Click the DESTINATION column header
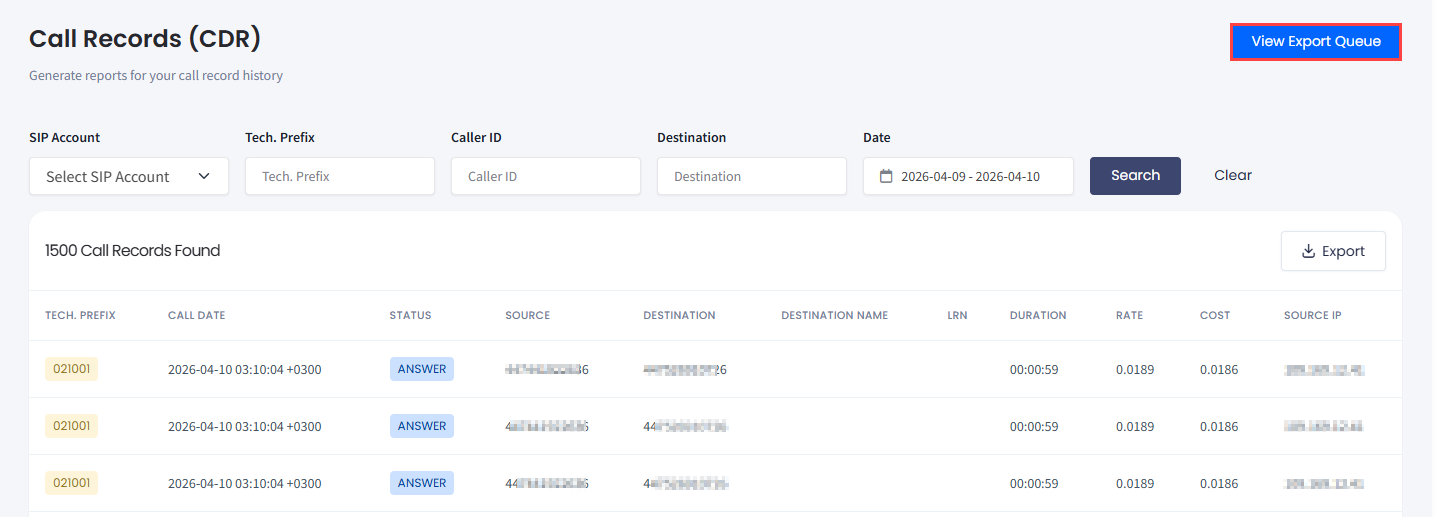1435x517 pixels. 679,315
